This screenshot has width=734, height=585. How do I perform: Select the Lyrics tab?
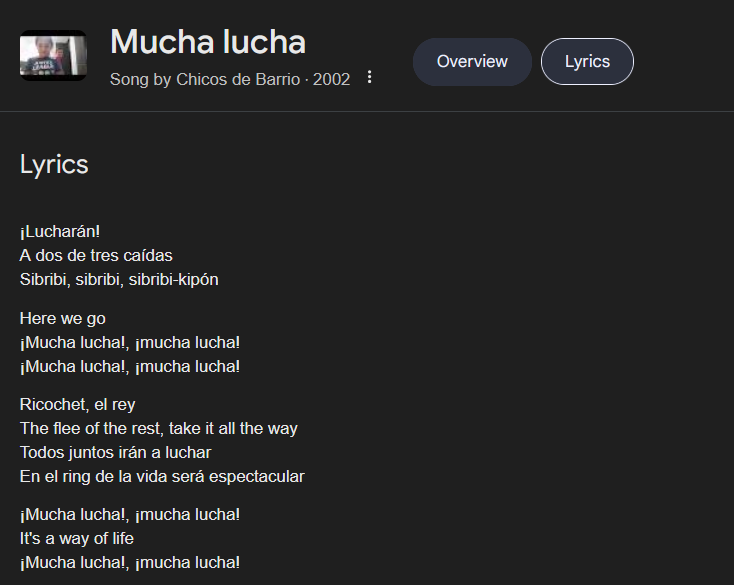[x=587, y=62]
